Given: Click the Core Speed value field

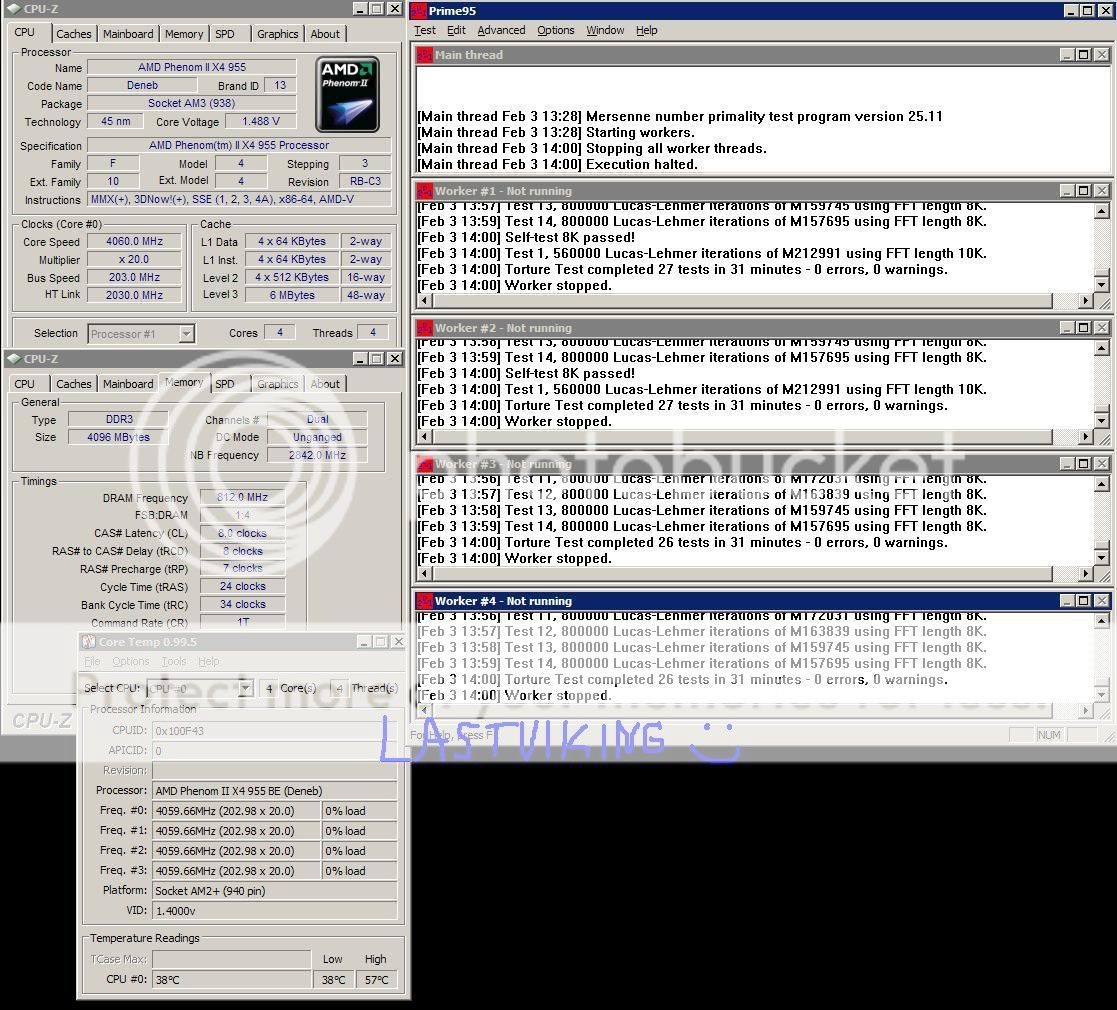Looking at the screenshot, I should [134, 242].
